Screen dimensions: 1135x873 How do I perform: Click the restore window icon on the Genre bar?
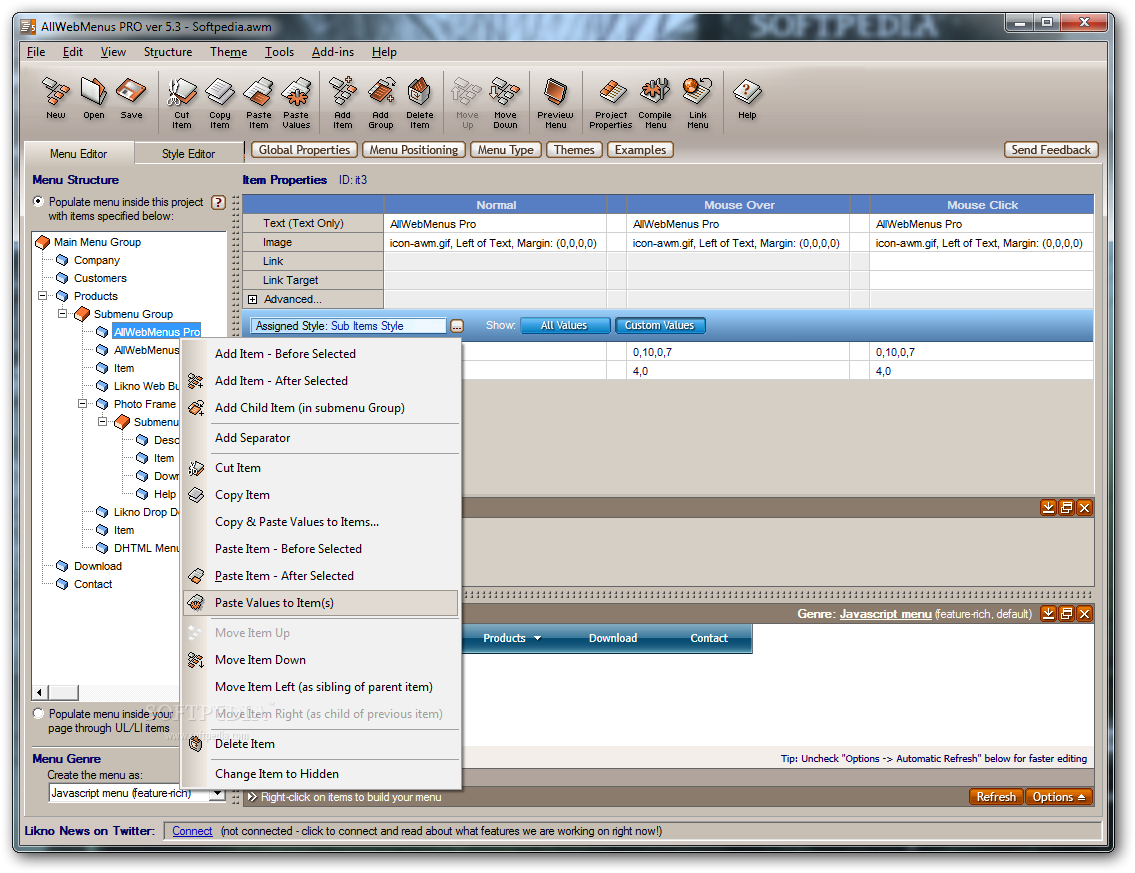tap(1066, 614)
